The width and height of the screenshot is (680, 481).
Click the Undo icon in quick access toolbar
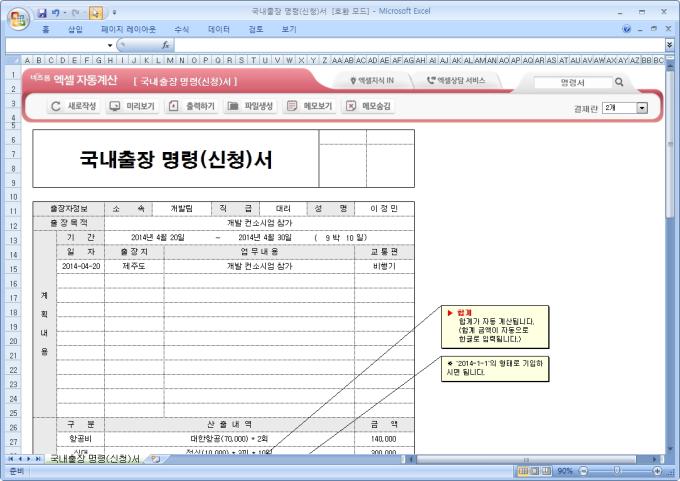tap(56, 13)
